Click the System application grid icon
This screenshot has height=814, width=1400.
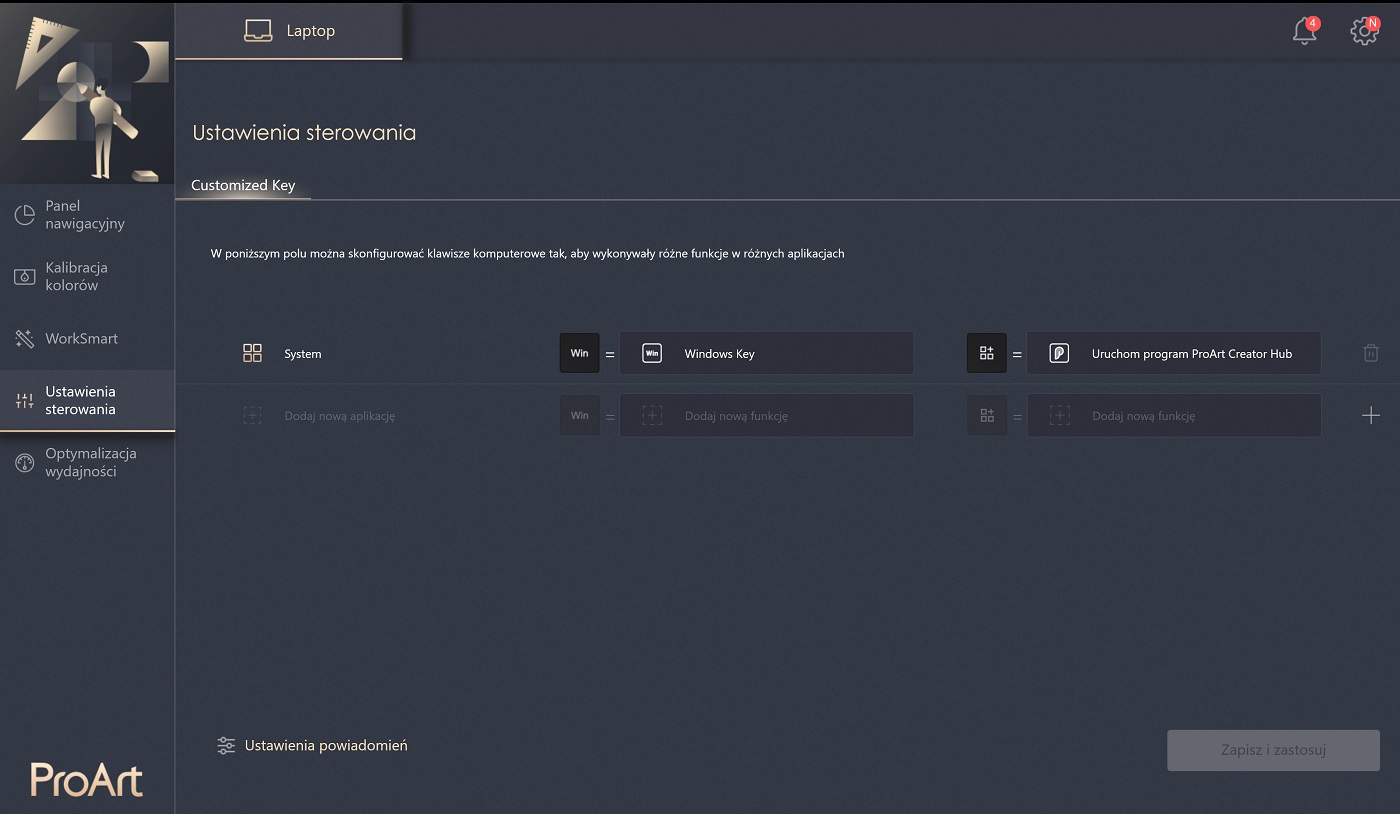(x=252, y=353)
